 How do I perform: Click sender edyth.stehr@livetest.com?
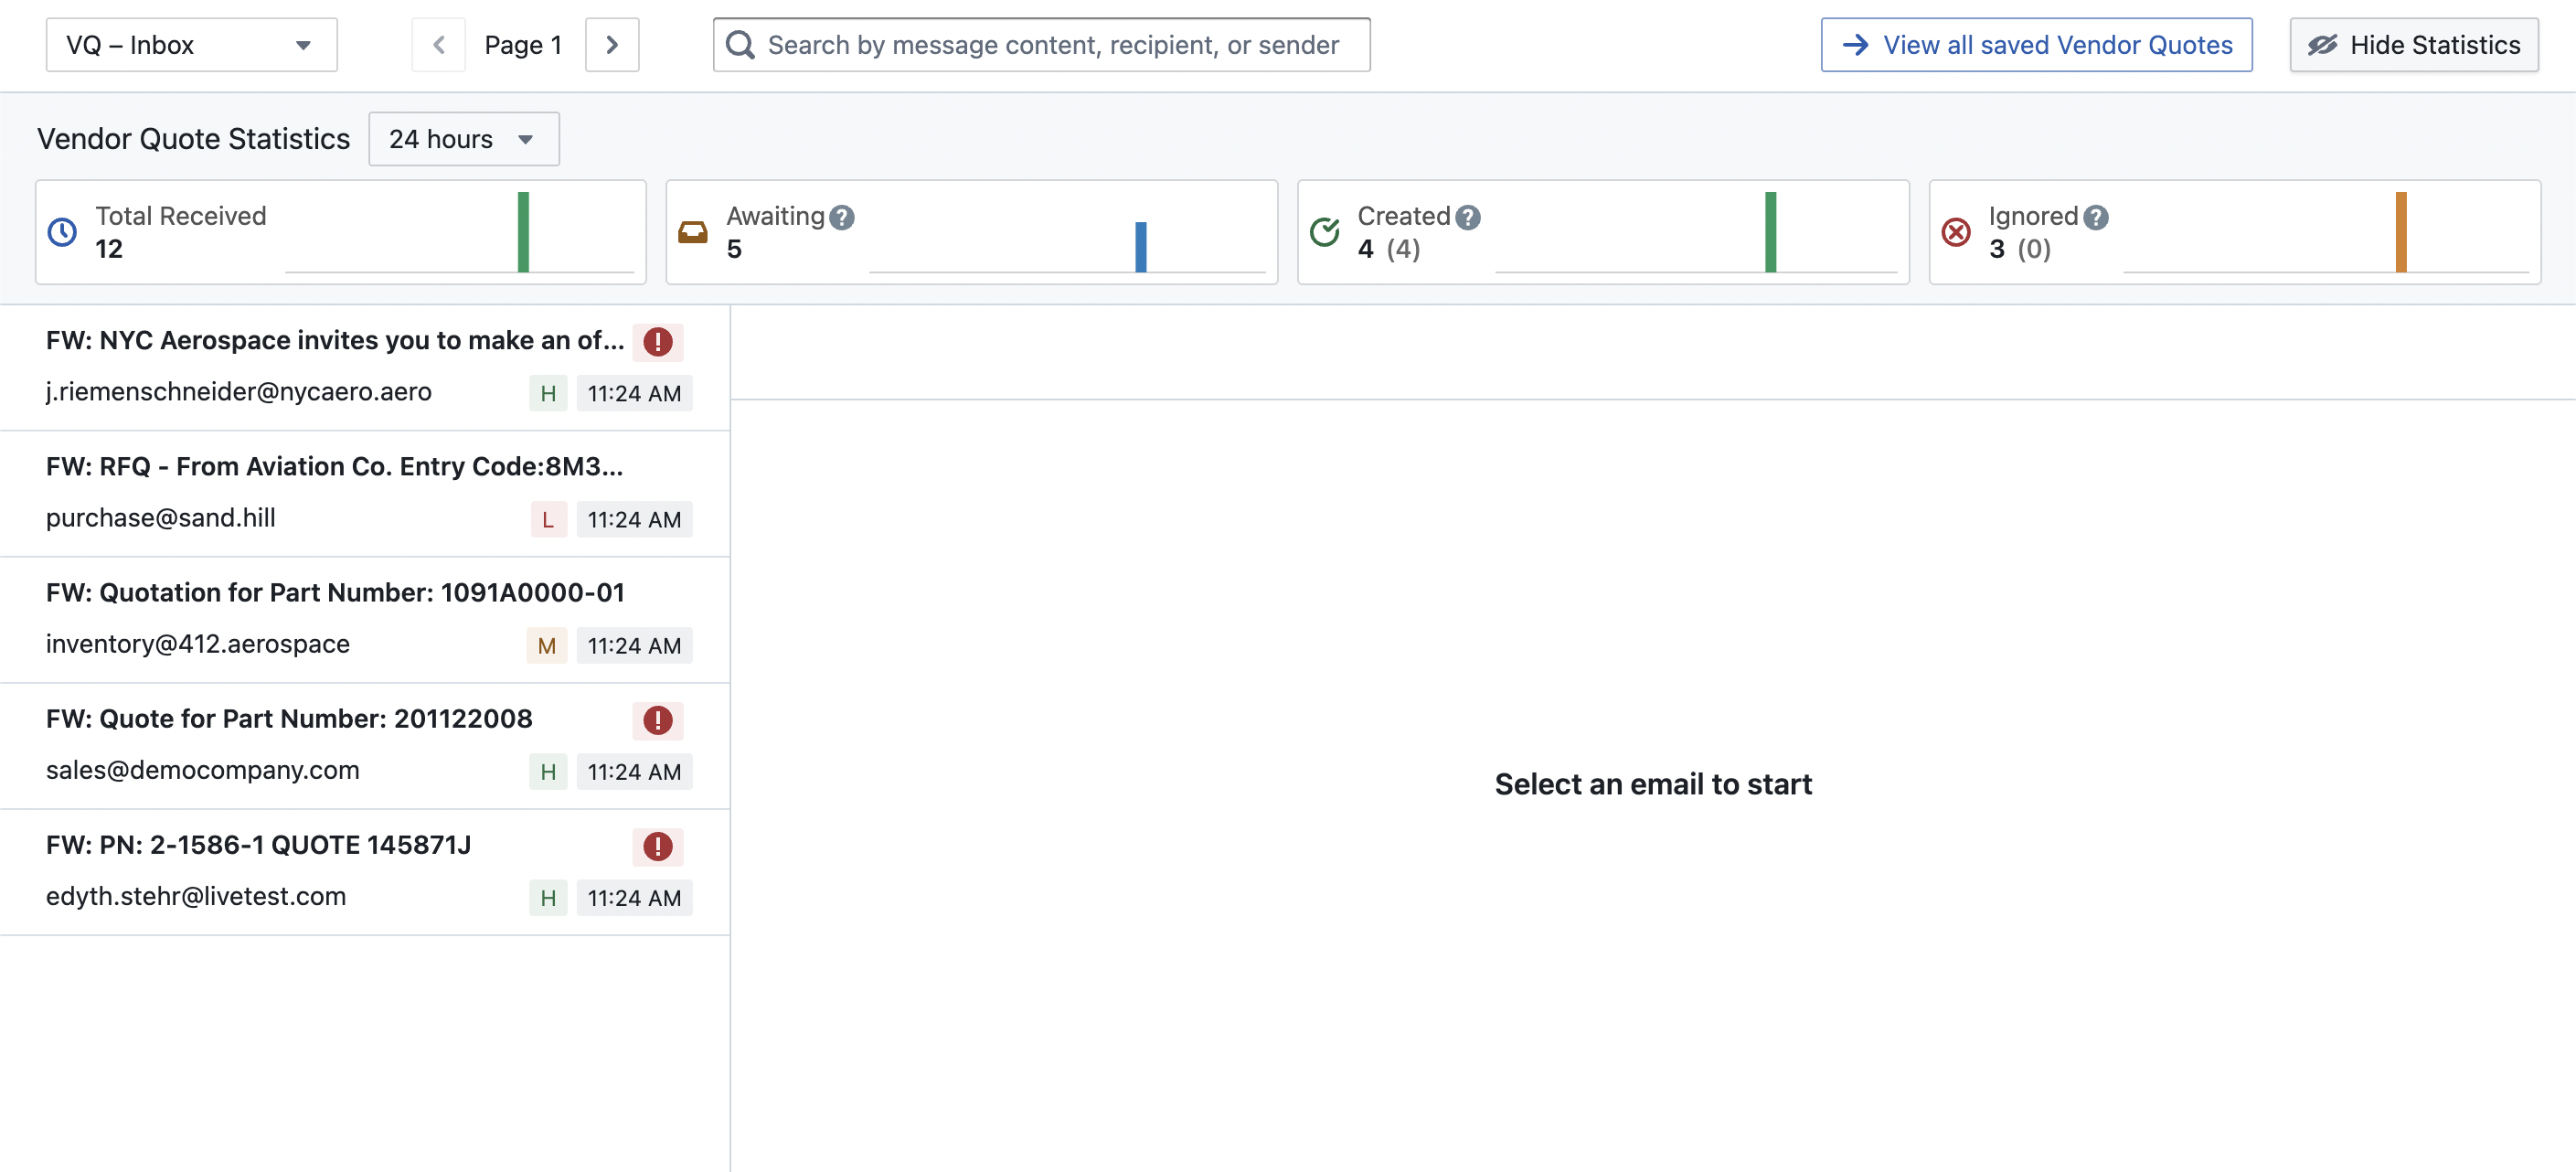point(196,896)
